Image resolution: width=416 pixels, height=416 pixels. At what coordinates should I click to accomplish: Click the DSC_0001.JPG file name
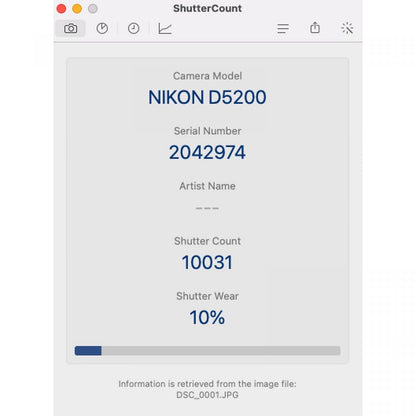207,395
